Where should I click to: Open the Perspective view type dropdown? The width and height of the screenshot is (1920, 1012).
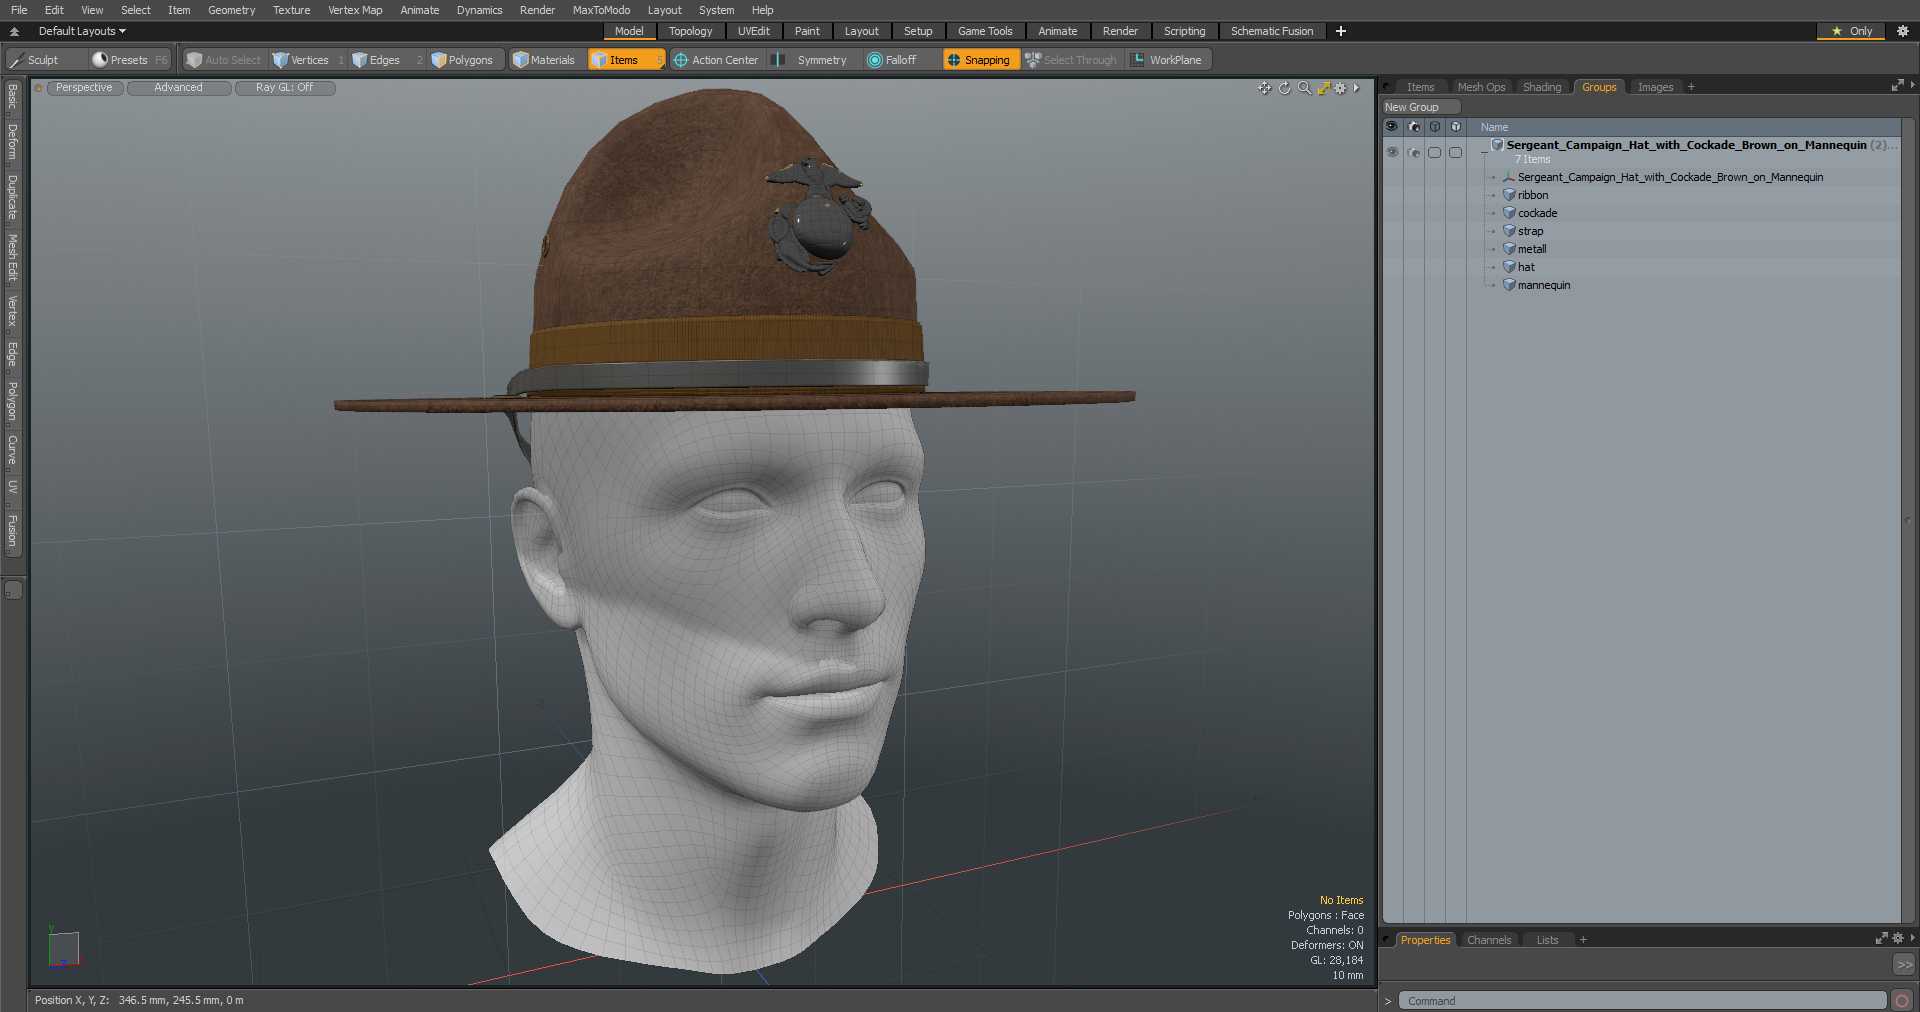[x=84, y=88]
